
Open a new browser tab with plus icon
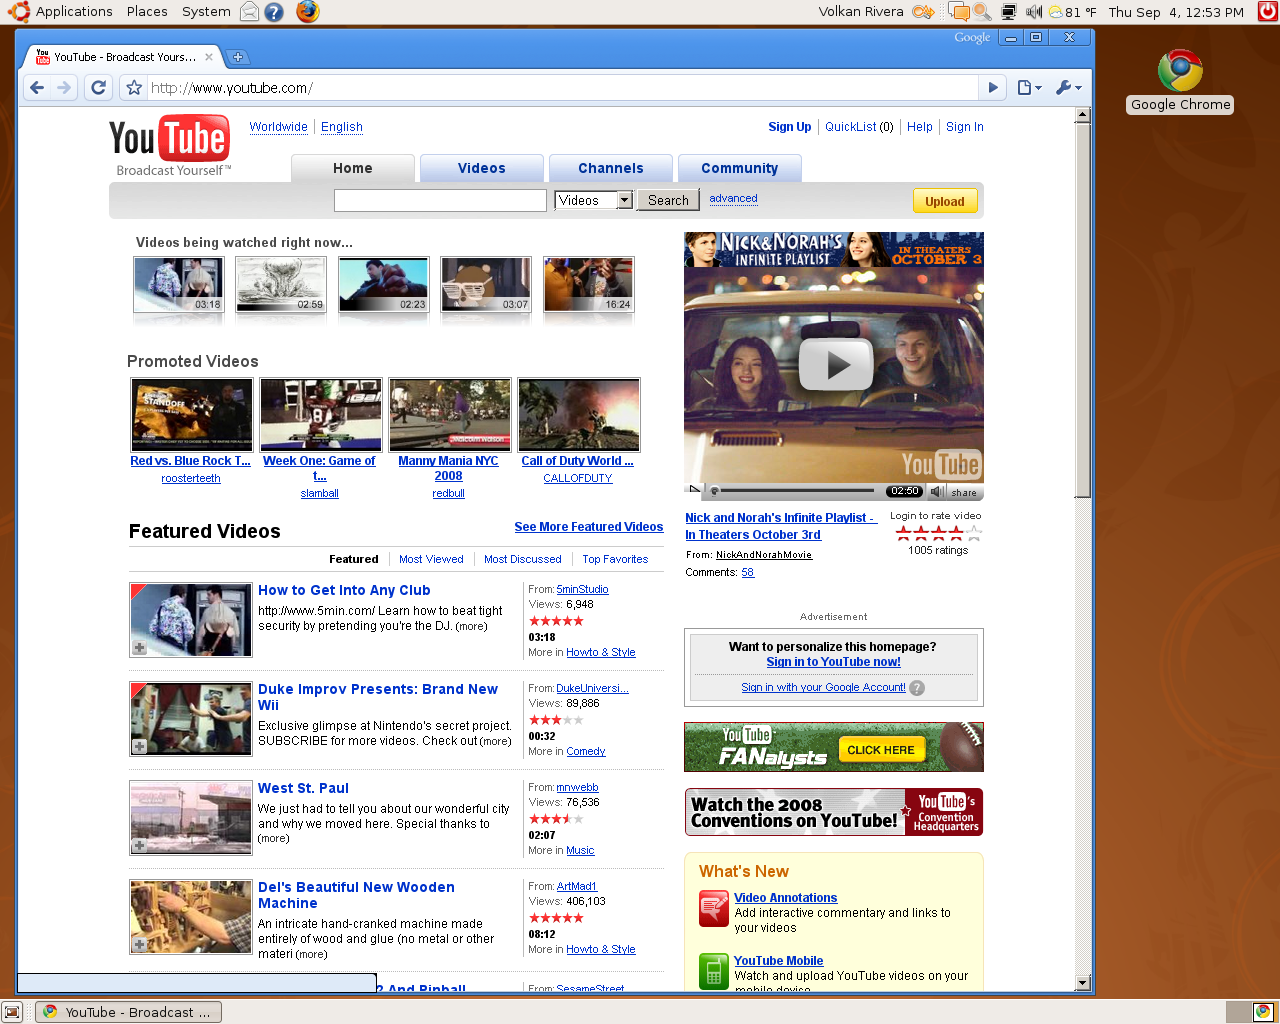[x=238, y=57]
